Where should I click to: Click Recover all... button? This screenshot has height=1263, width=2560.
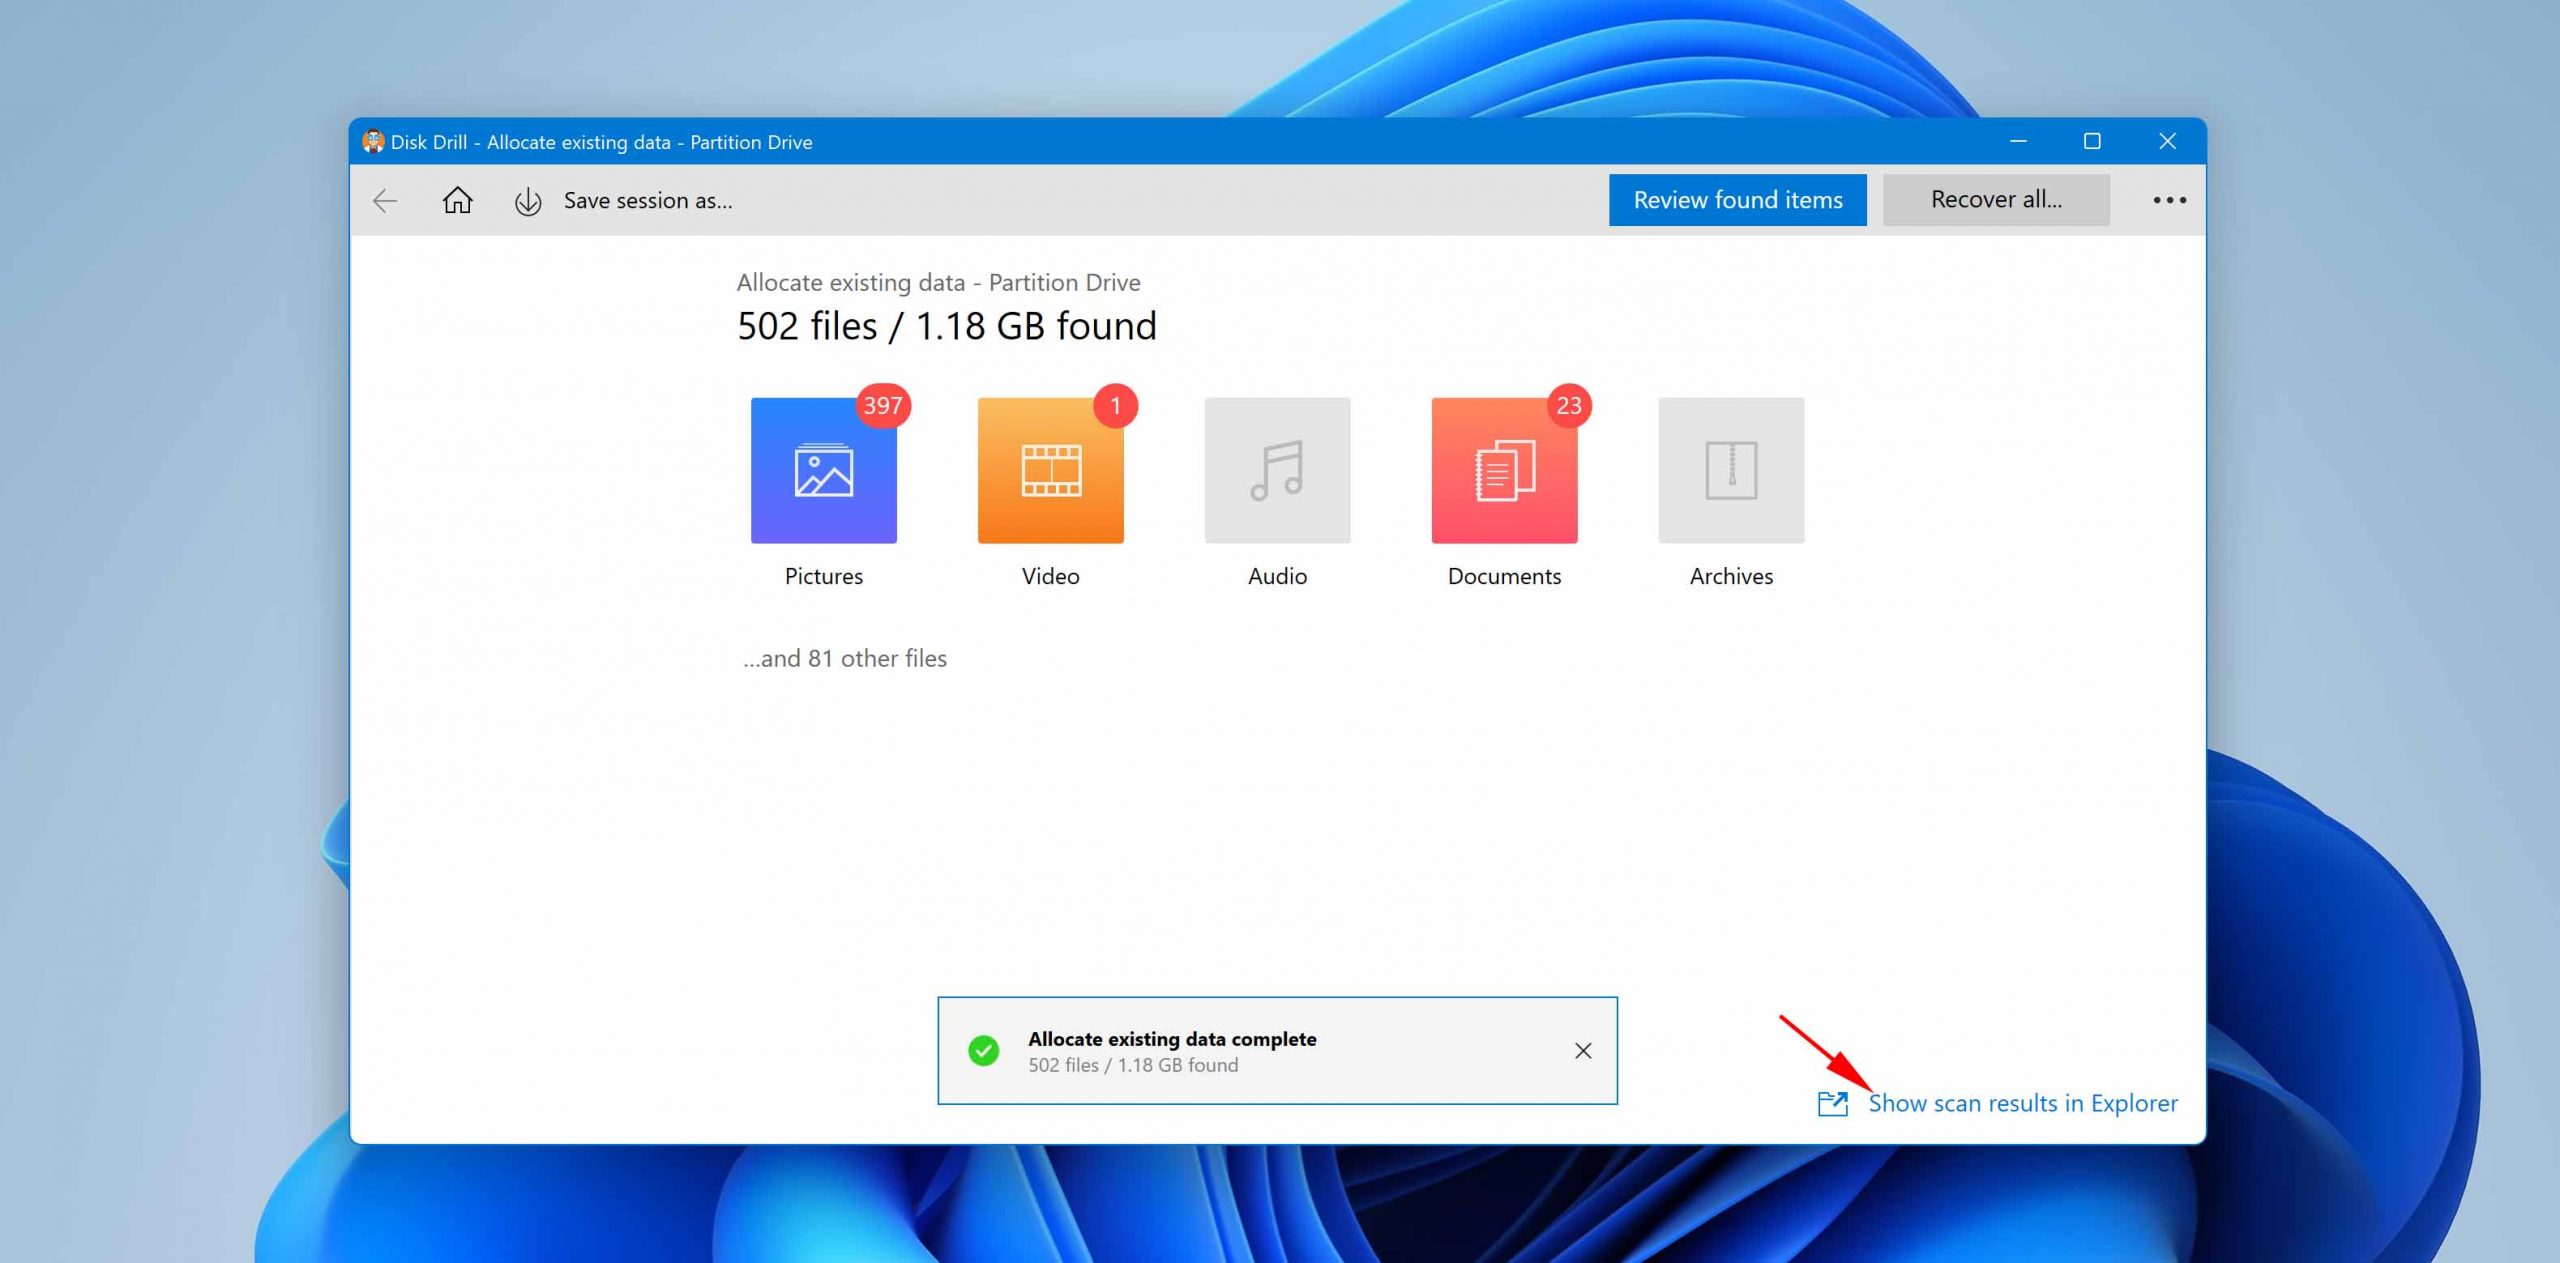point(1996,200)
